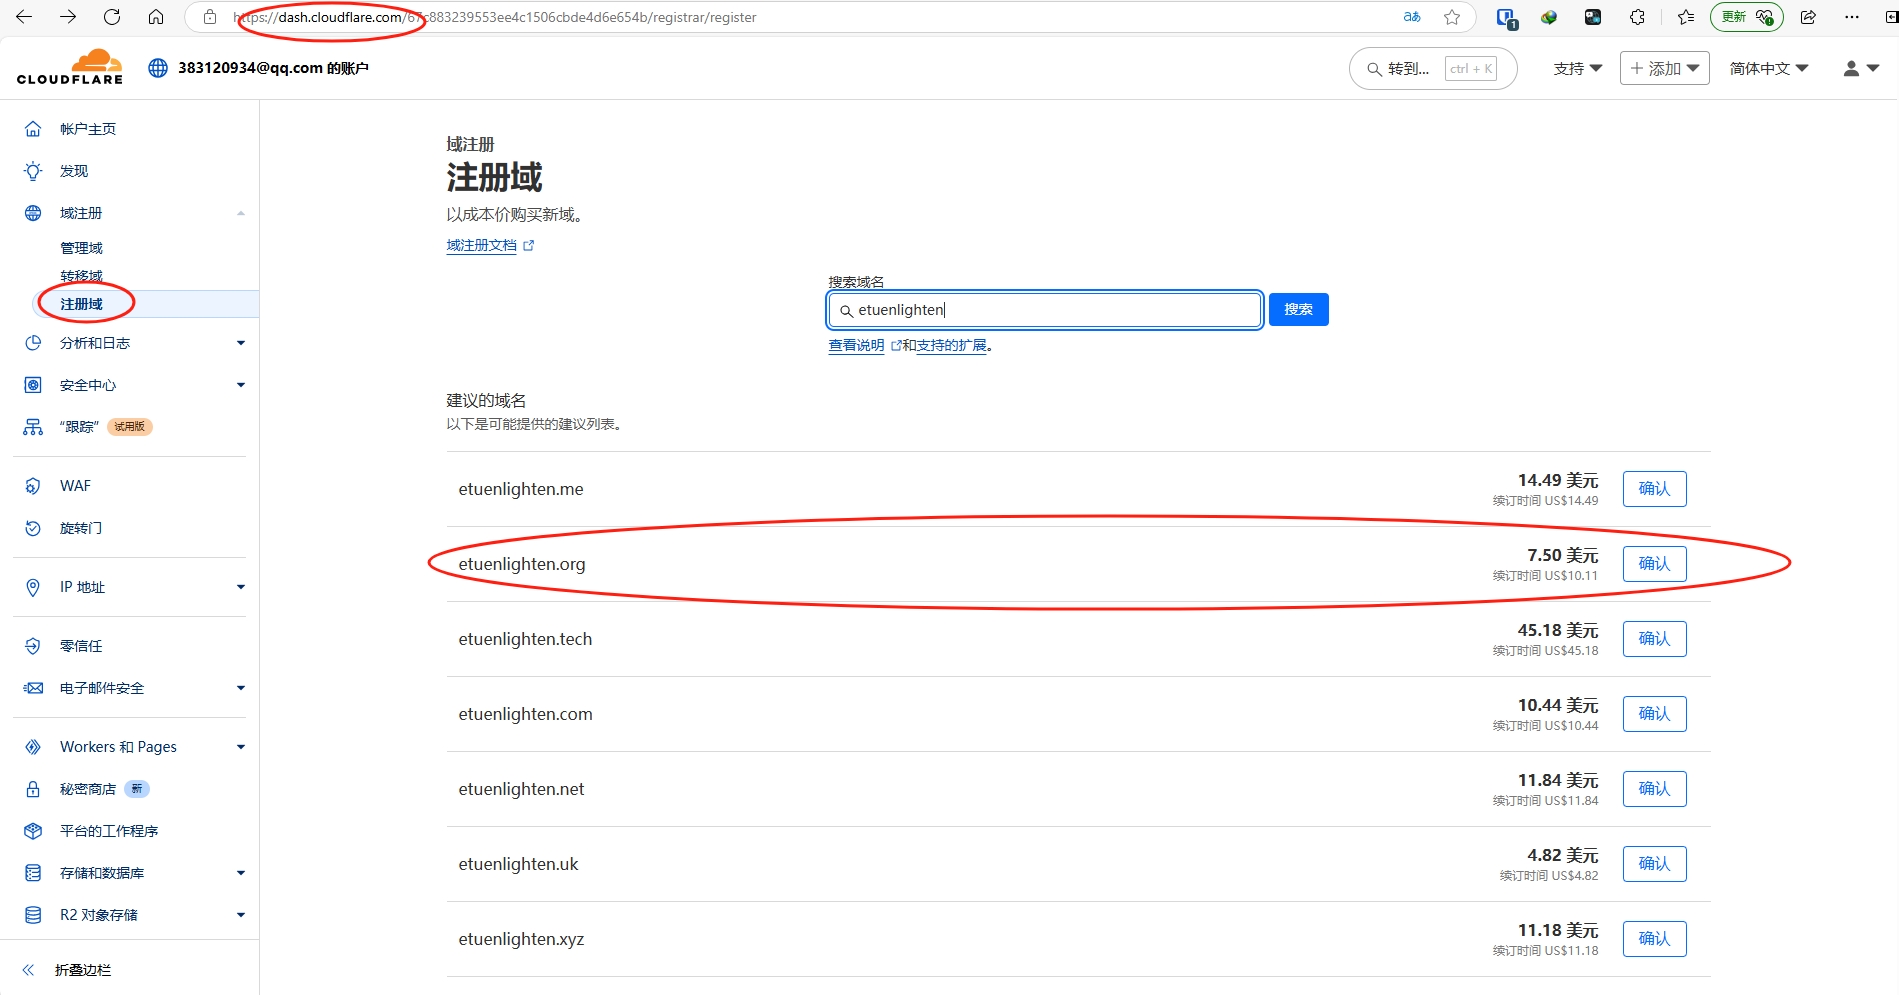Click the 旋转门 icon

[x=33, y=528]
